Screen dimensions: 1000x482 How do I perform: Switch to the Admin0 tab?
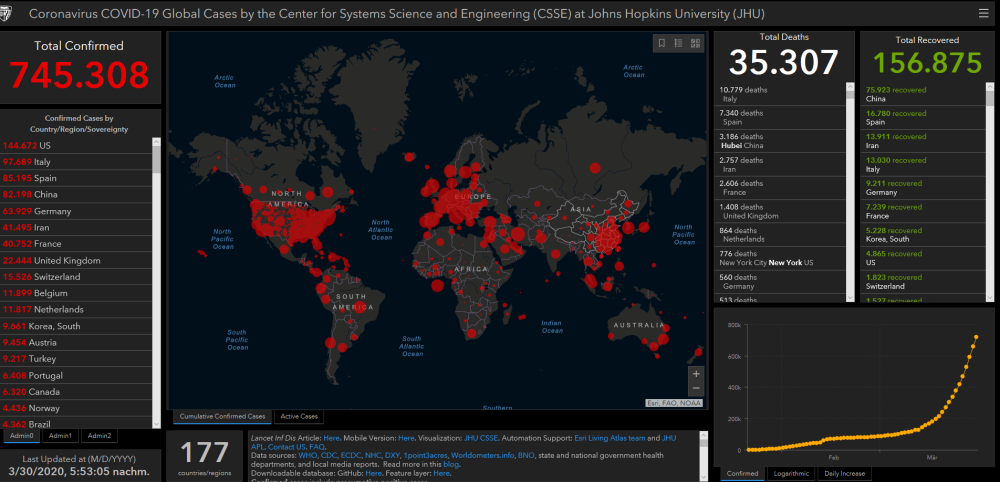[x=22, y=435]
